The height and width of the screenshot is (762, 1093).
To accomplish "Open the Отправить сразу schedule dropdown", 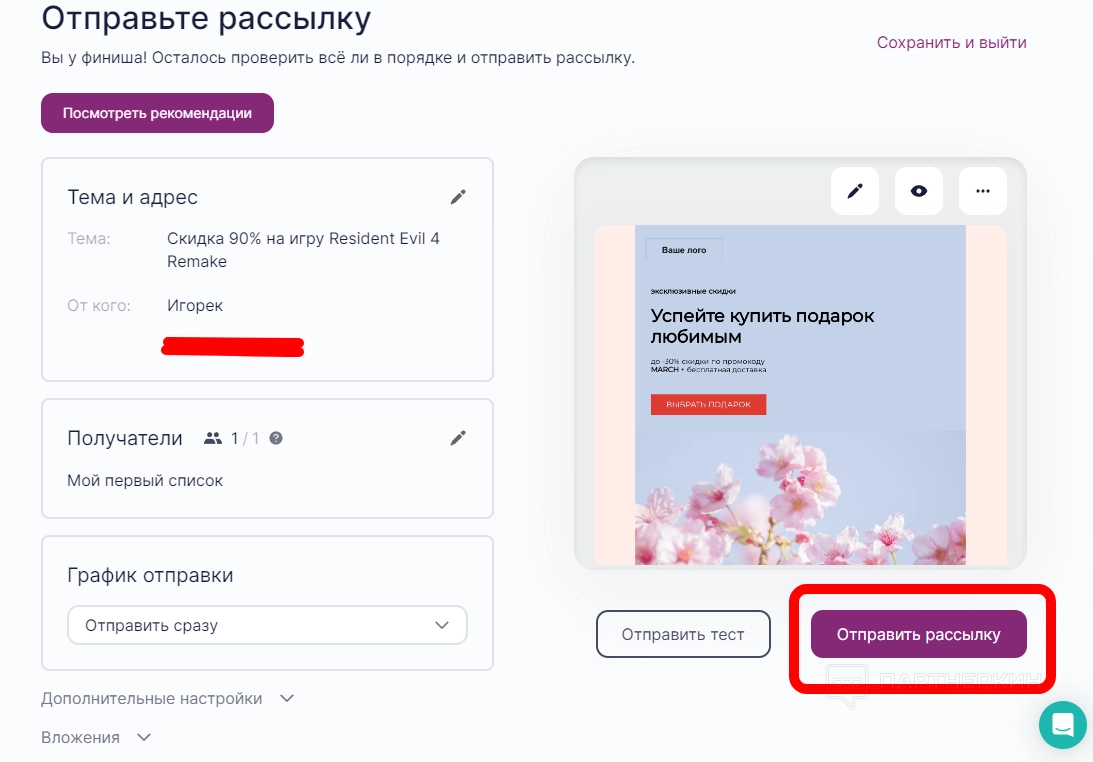I will point(267,626).
